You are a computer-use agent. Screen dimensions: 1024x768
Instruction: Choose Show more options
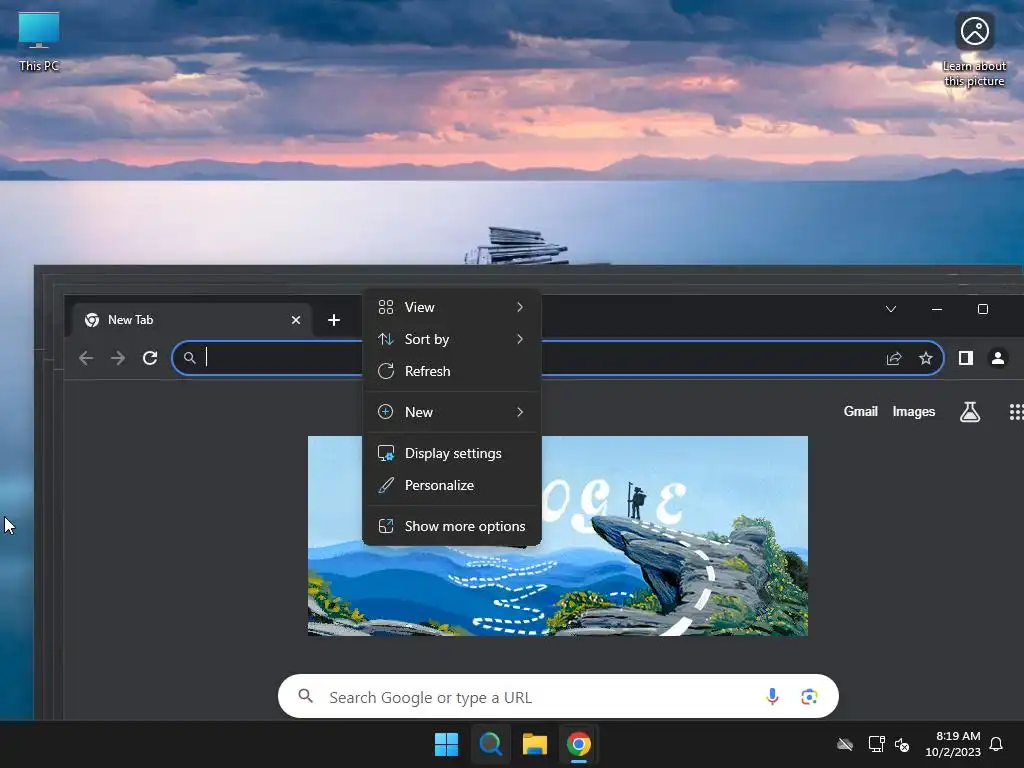point(452,526)
